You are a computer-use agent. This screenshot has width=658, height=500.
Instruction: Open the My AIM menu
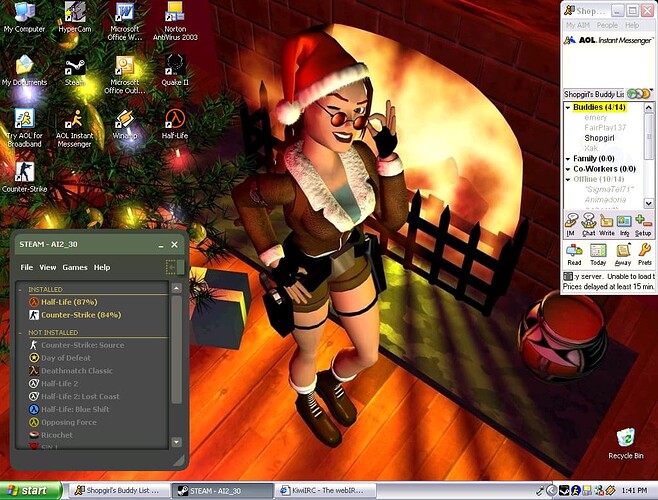[x=577, y=25]
